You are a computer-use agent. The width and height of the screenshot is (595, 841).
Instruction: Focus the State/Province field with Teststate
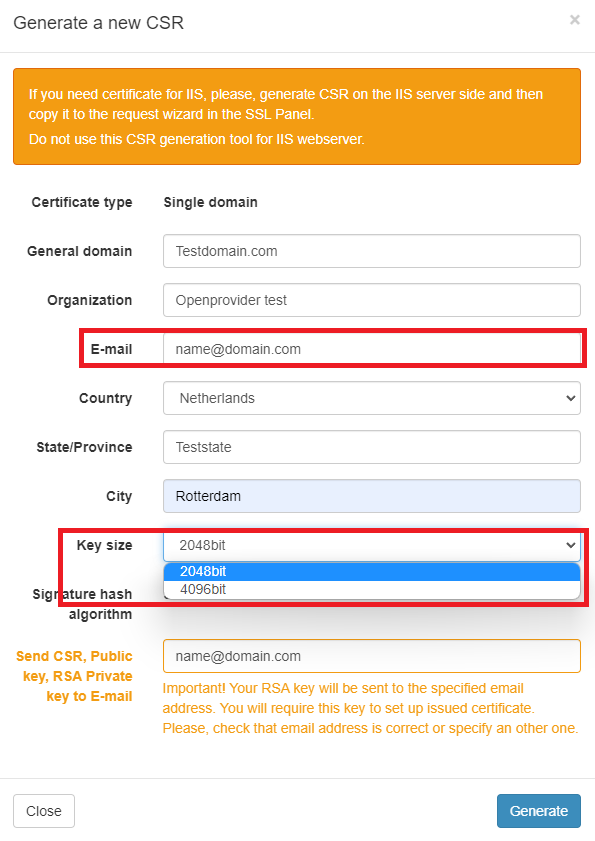point(371,447)
